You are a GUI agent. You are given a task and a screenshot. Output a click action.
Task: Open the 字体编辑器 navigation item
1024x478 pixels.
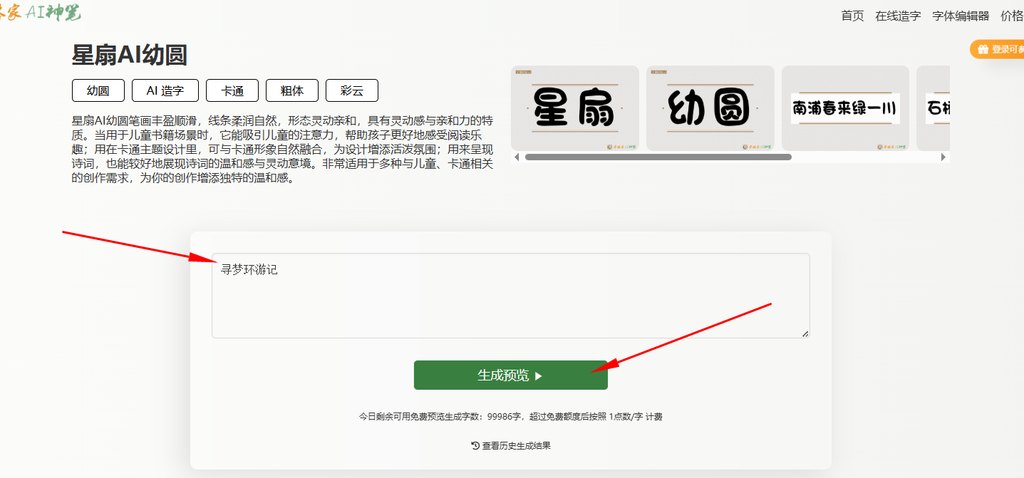coord(961,16)
